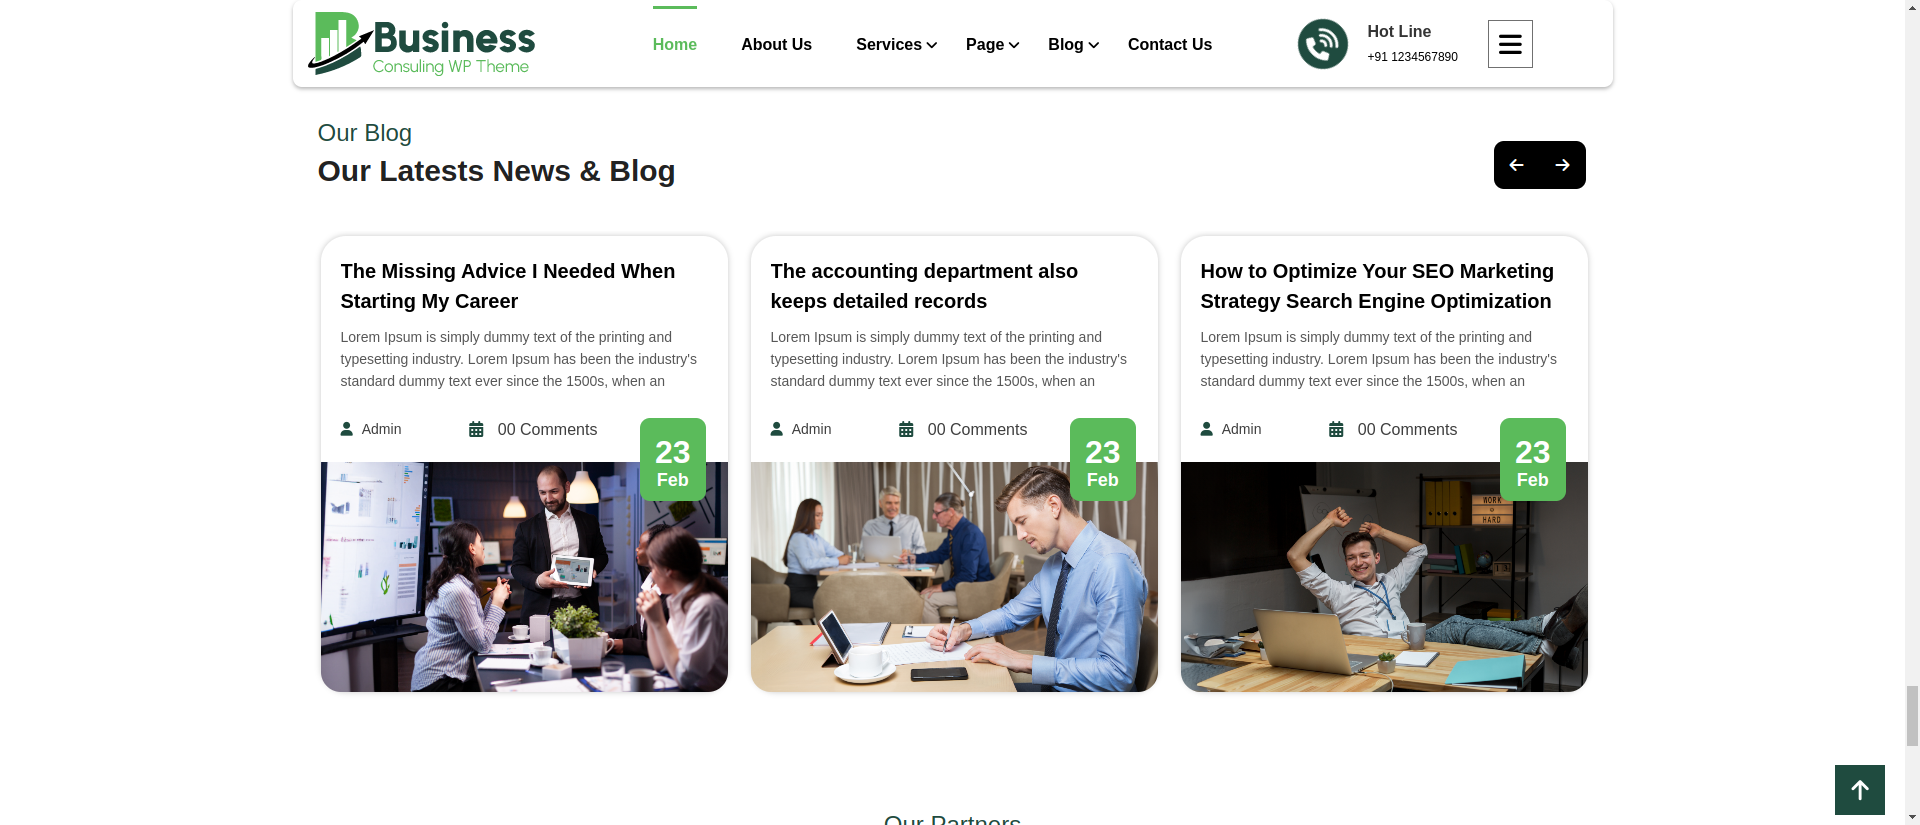Viewport: 1920px width, 825px height.
Task: Go to previous blog slide arrow
Action: (1517, 165)
